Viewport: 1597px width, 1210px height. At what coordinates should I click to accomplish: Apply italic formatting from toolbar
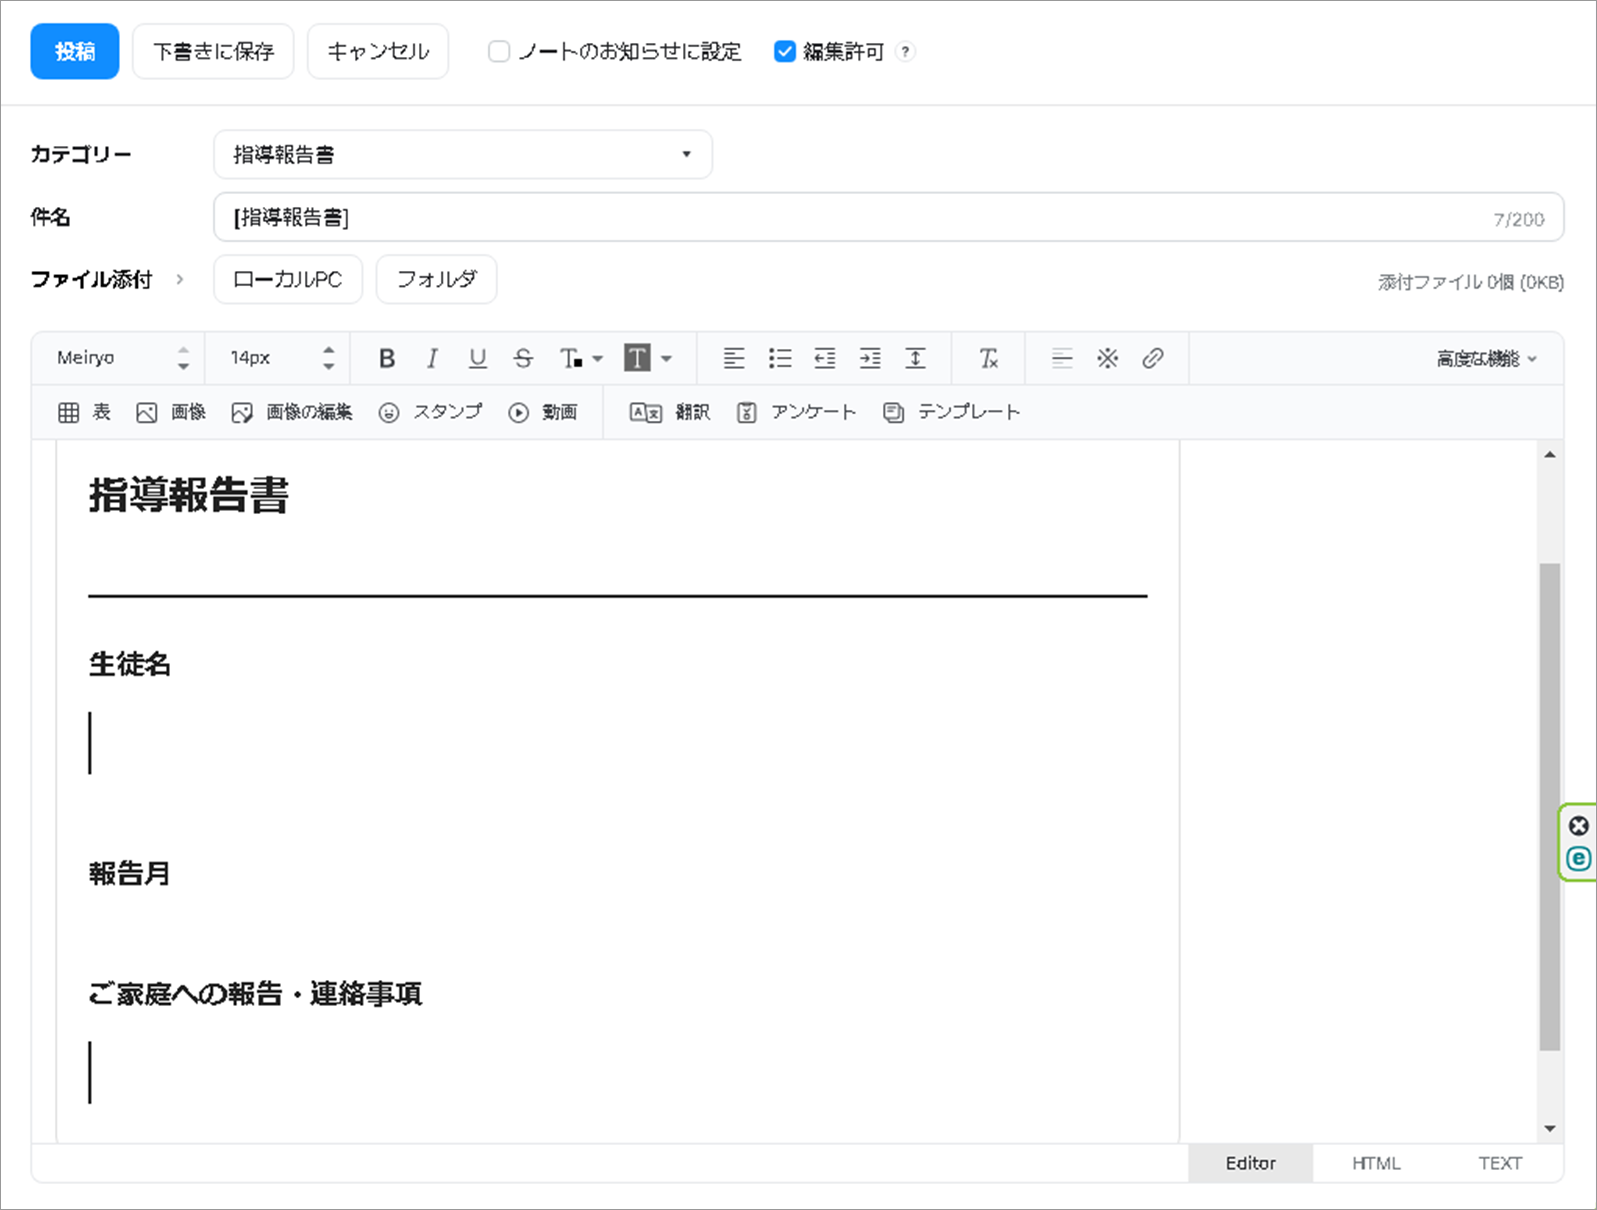pos(432,358)
